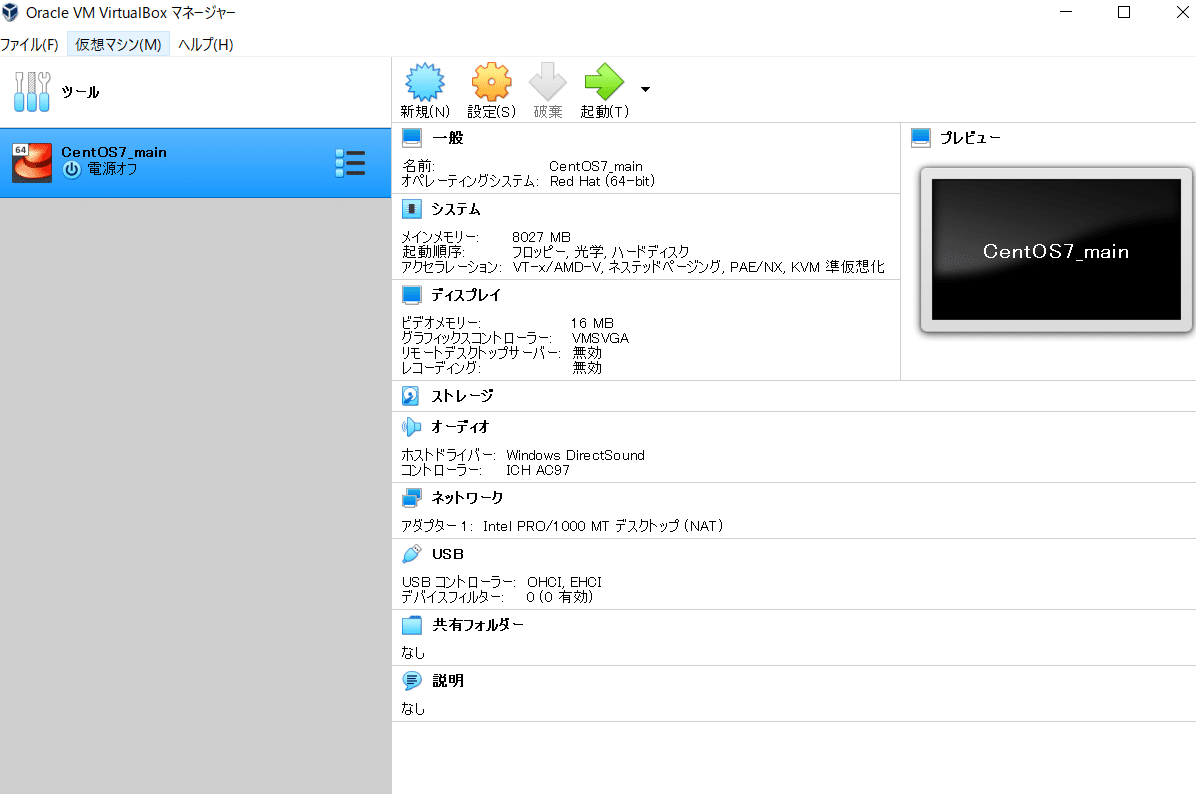Open the ストレージ section heading link
1196x794 pixels.
[x=462, y=396]
